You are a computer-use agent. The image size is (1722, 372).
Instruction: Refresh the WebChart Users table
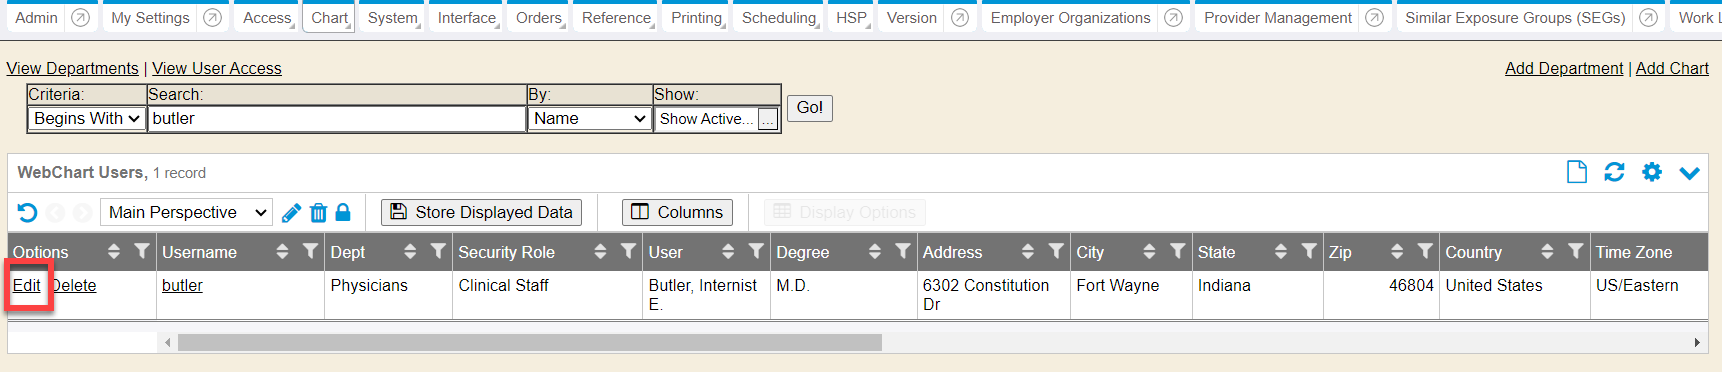(x=1614, y=172)
